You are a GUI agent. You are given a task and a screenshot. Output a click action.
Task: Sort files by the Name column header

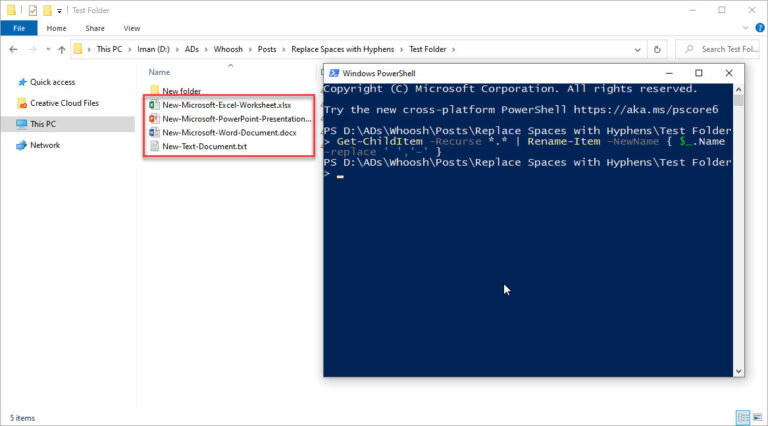click(x=160, y=72)
